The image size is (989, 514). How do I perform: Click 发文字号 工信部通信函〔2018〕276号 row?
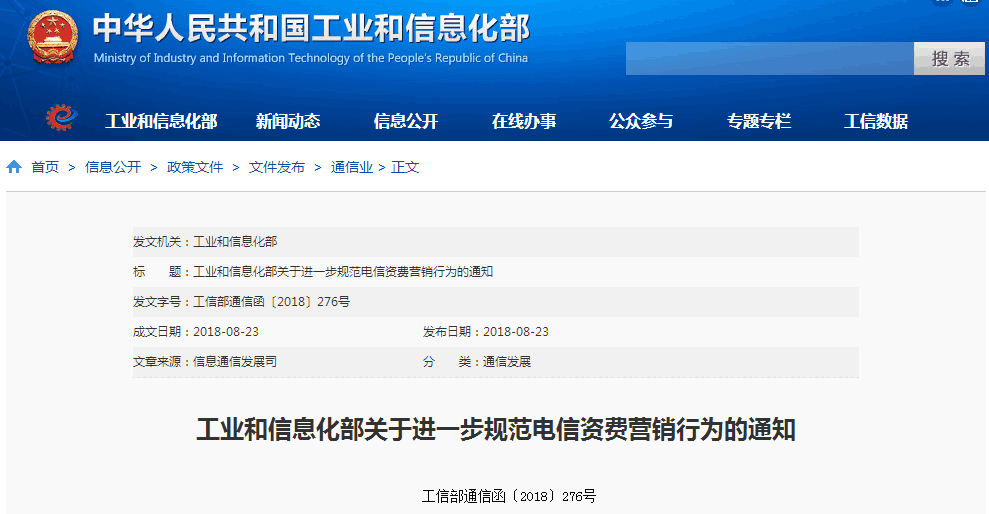tap(495, 301)
